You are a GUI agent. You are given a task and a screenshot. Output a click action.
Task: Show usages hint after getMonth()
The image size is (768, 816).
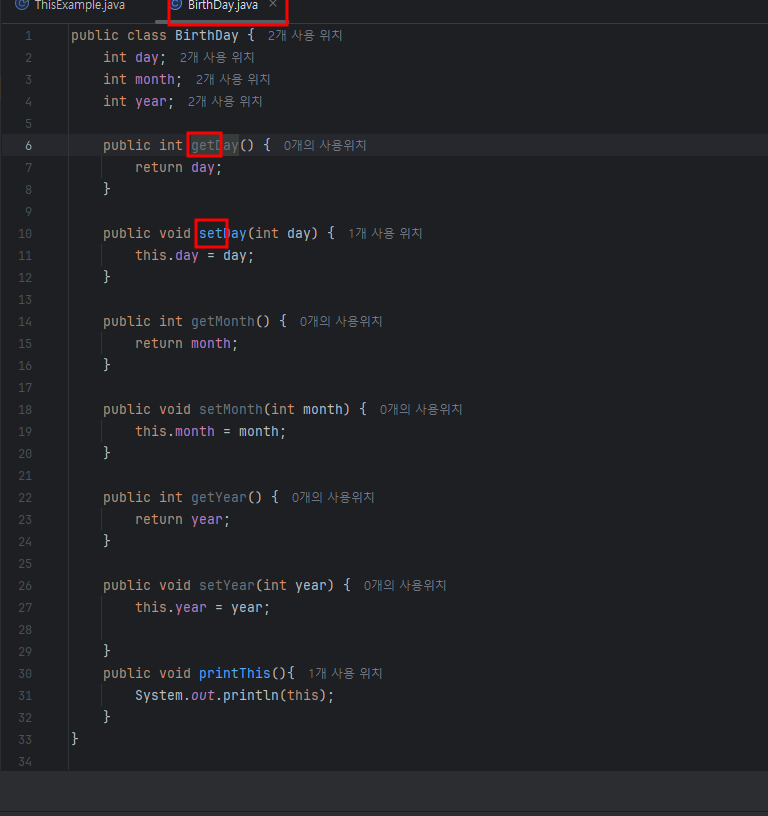(341, 321)
